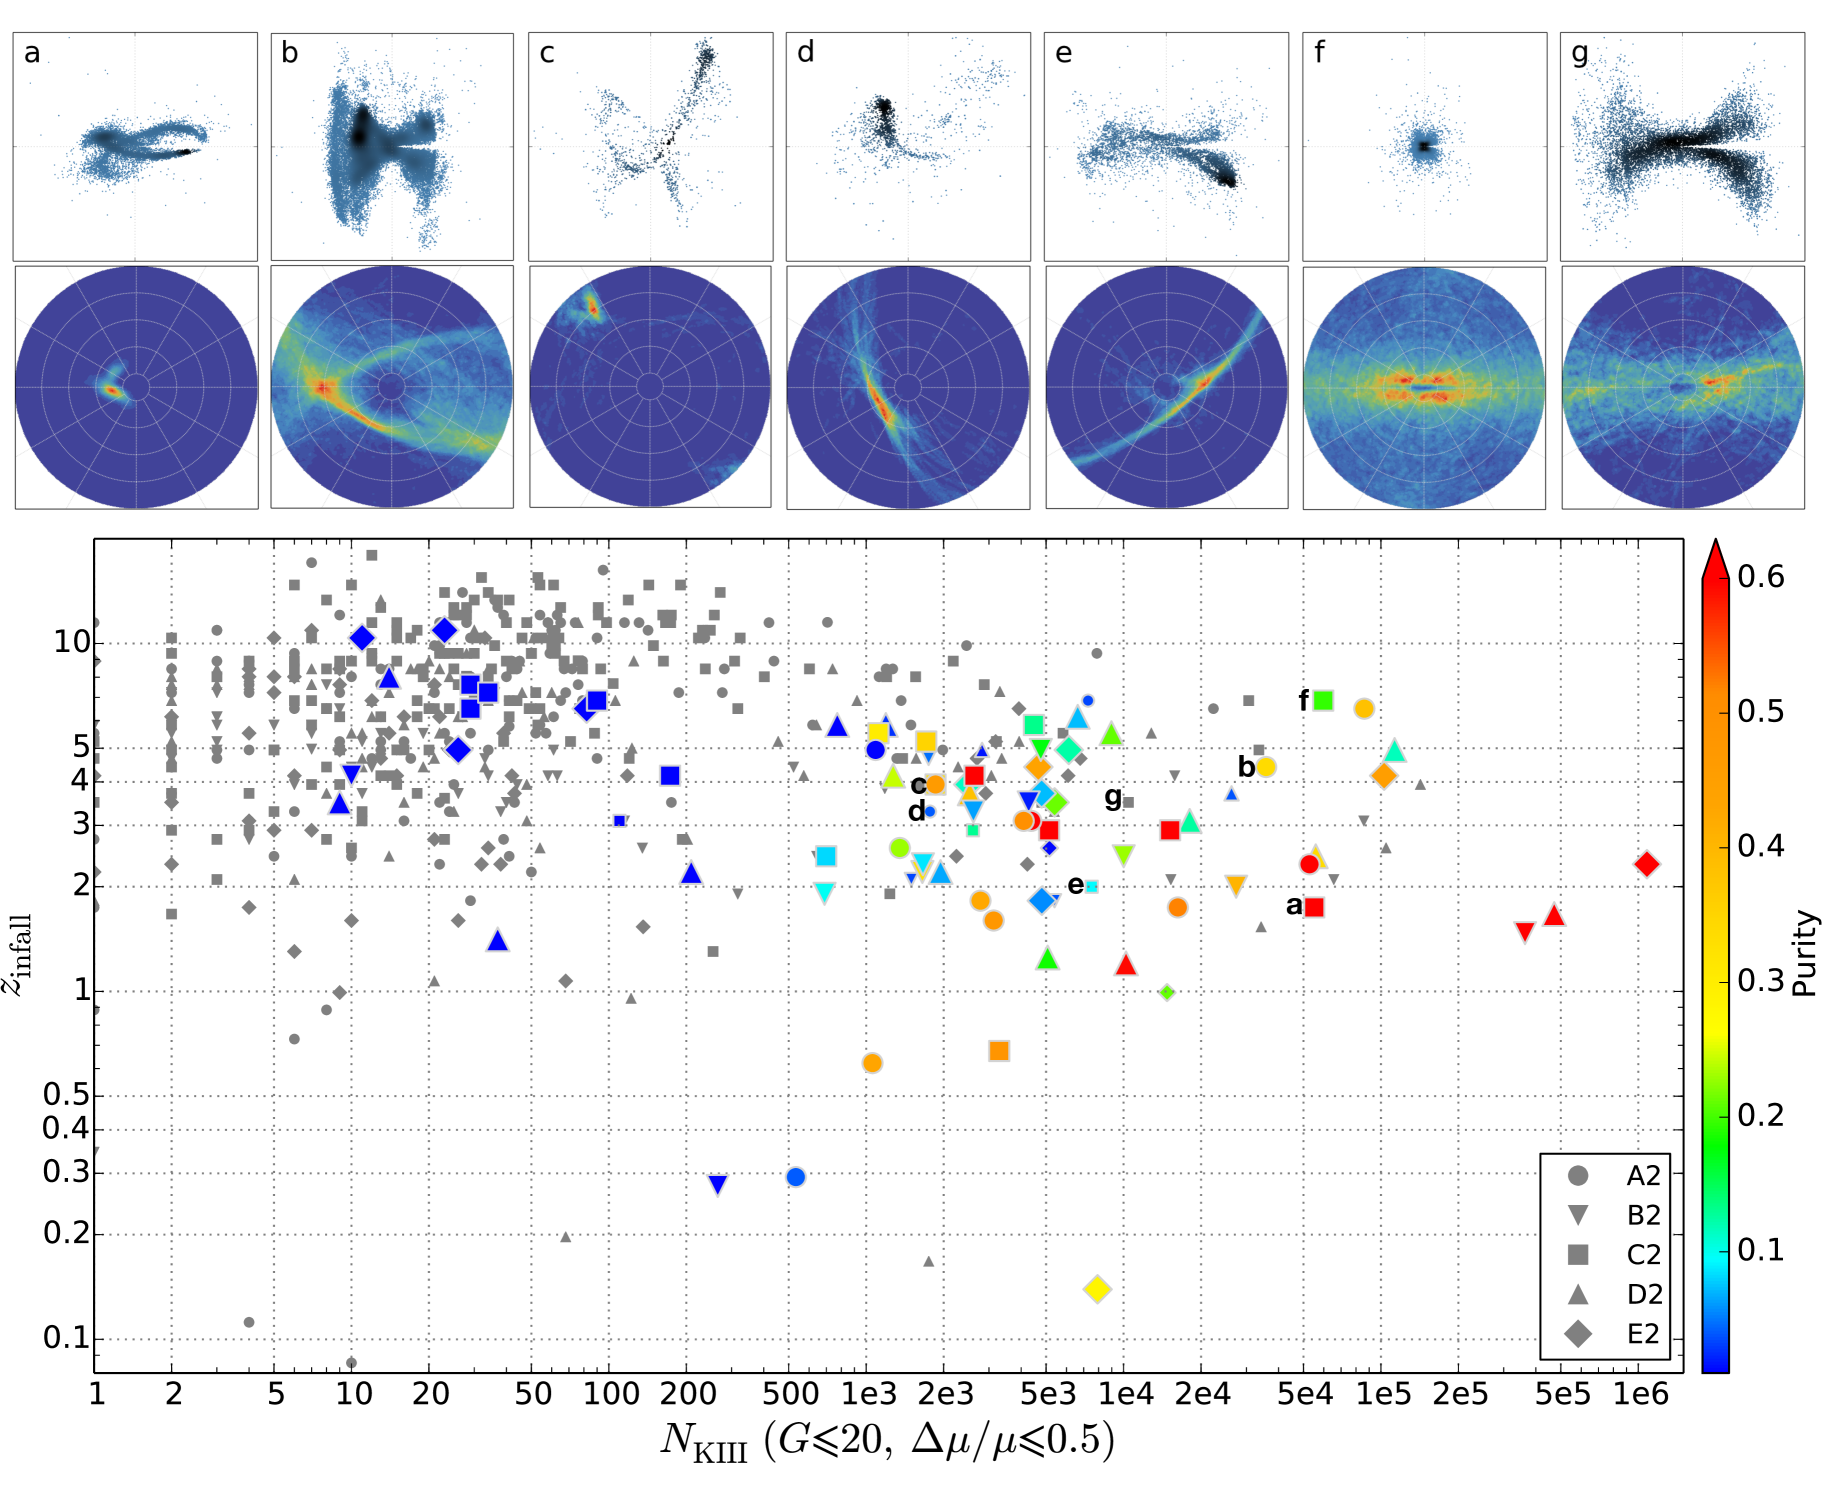This screenshot has width=1827, height=1491.
Task: Click the scatter thumbnail labeled g
Action: (1682, 147)
